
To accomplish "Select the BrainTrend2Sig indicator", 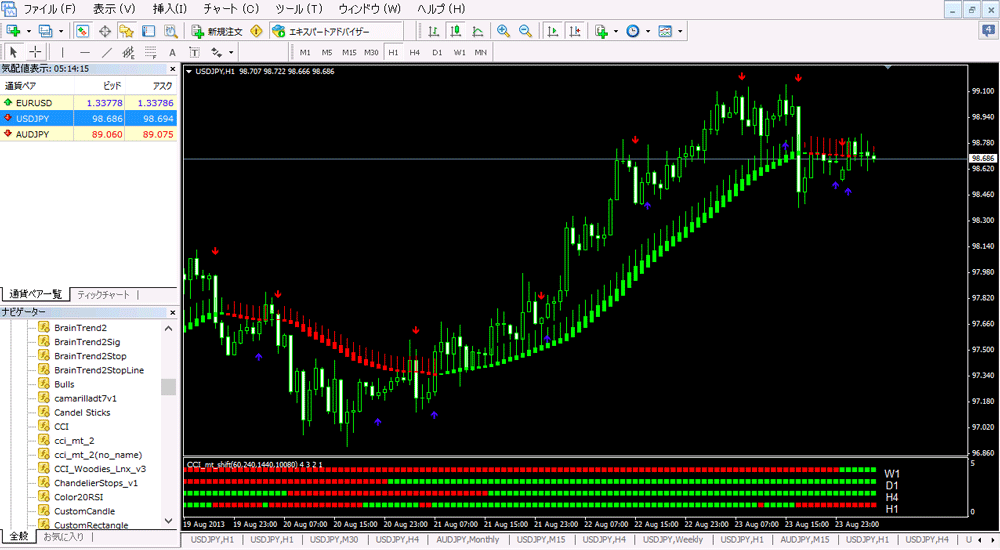I will pyautogui.click(x=87, y=342).
